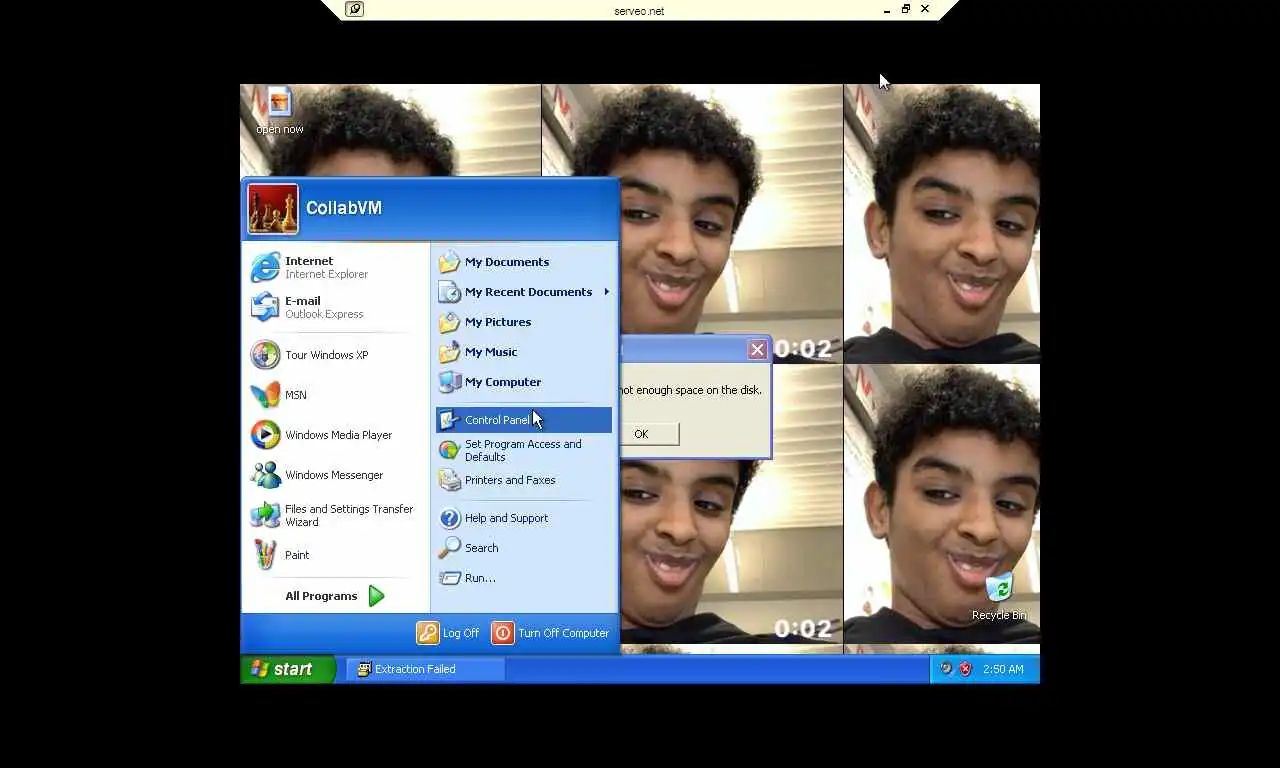Restore down the serveo.net window

click(x=906, y=9)
